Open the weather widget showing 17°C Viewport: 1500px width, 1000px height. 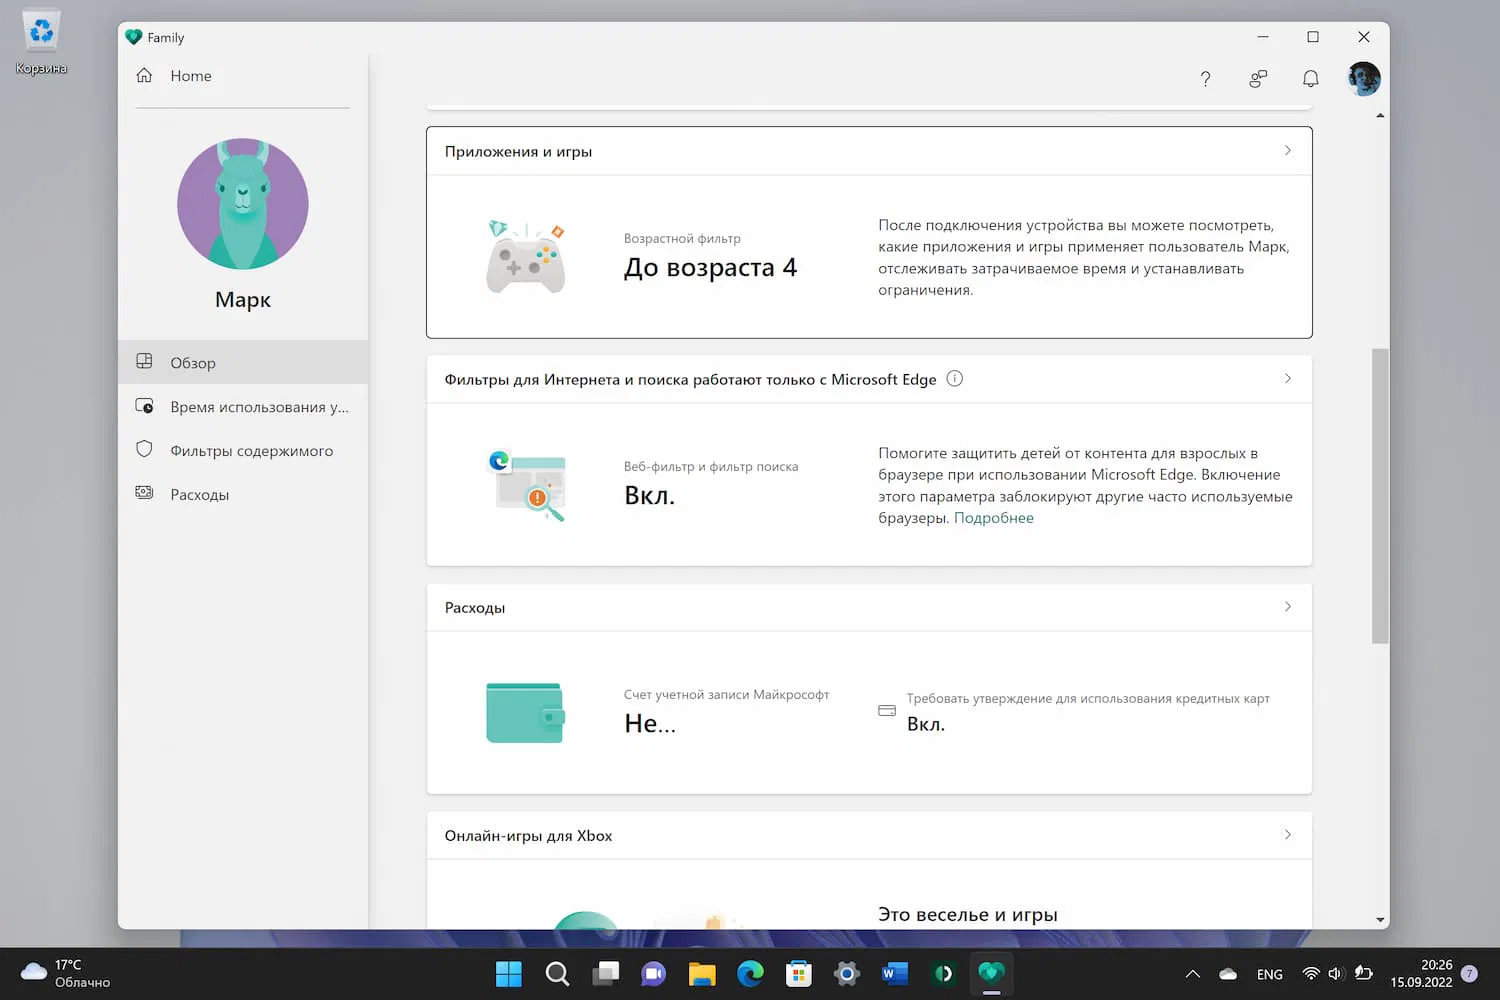click(66, 973)
